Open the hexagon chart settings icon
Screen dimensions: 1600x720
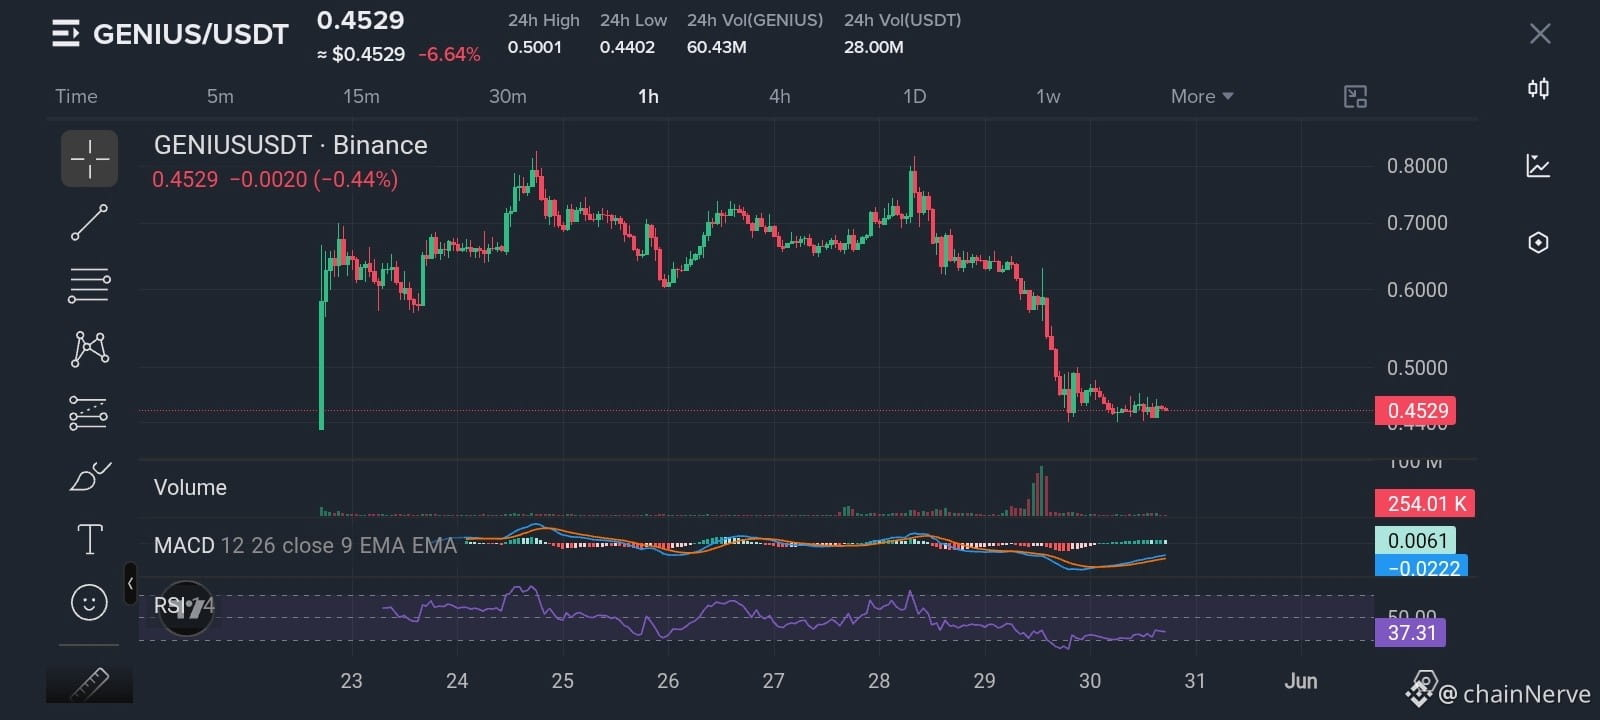1538,243
